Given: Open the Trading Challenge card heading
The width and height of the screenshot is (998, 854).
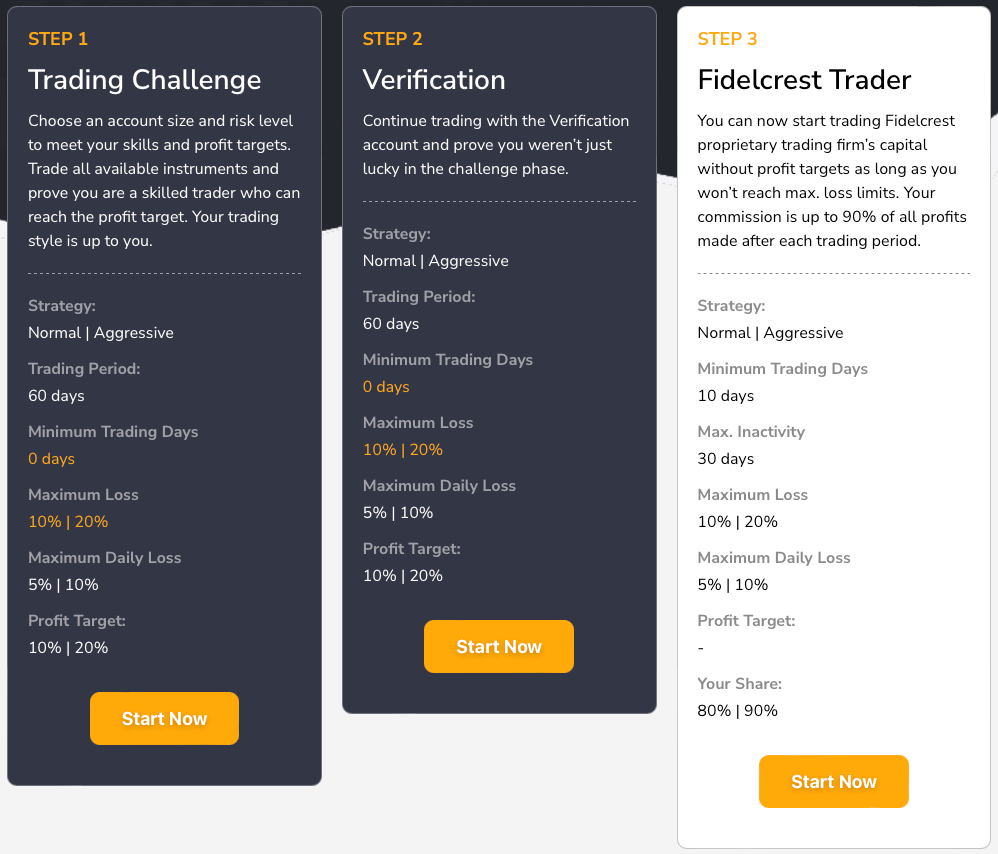Looking at the screenshot, I should pyautogui.click(x=144, y=80).
